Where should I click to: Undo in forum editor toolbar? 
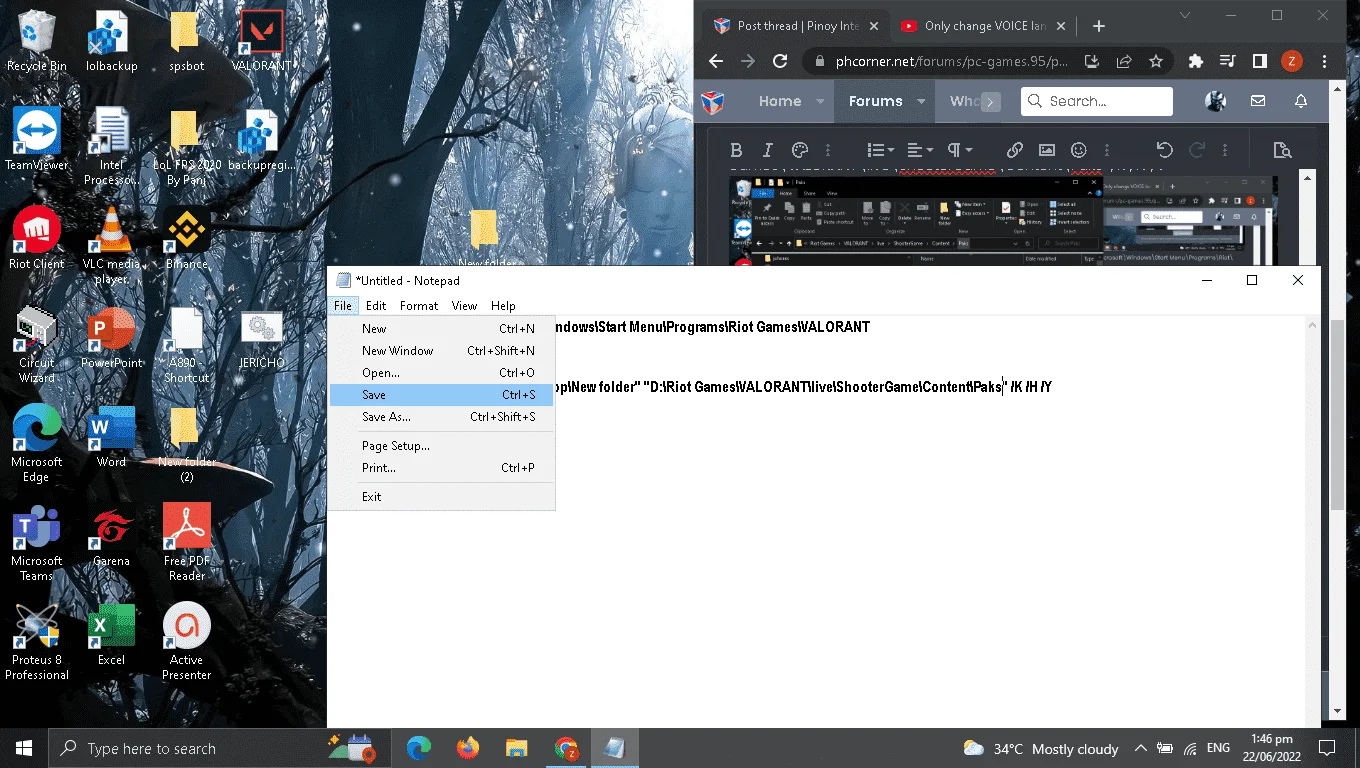coord(1164,150)
